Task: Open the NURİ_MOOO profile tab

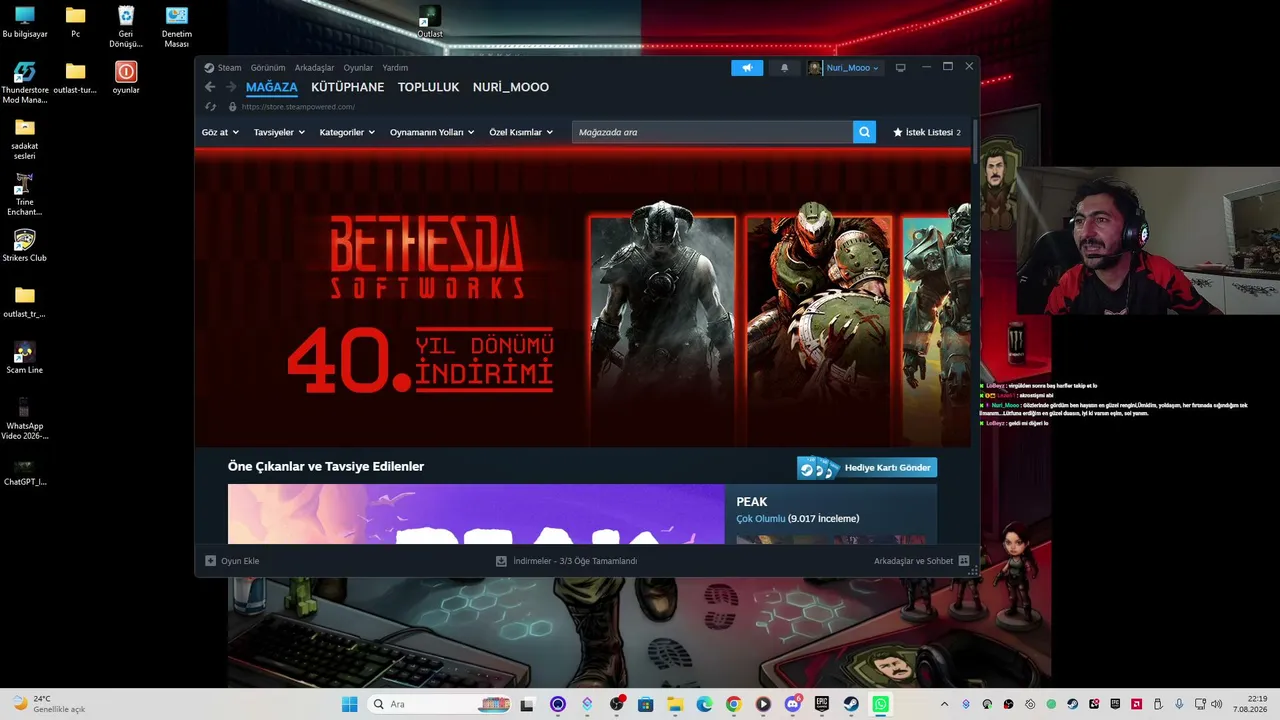Action: click(511, 87)
